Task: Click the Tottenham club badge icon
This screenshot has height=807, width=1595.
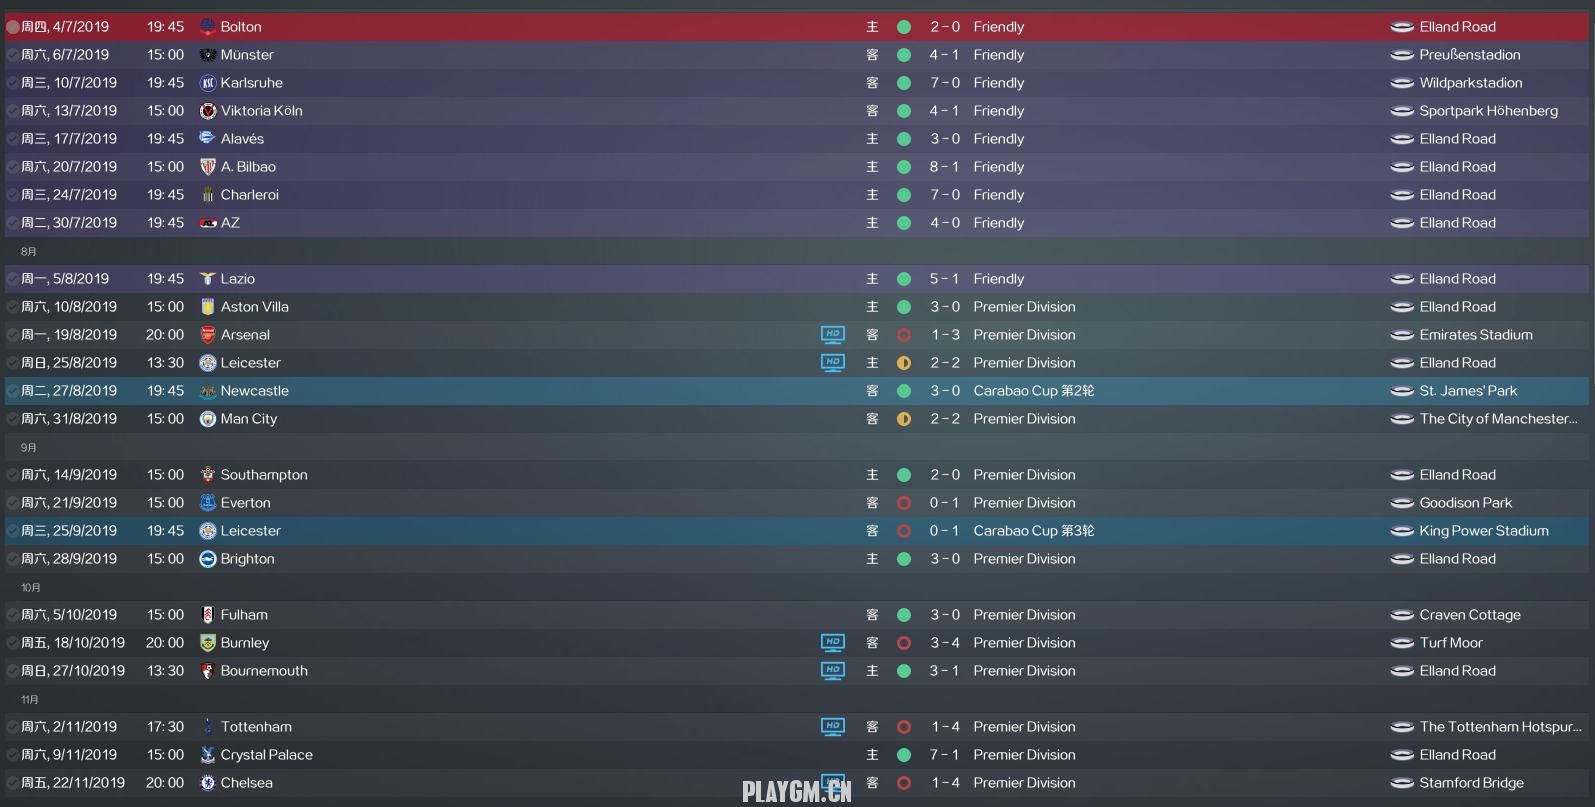Action: tap(208, 727)
